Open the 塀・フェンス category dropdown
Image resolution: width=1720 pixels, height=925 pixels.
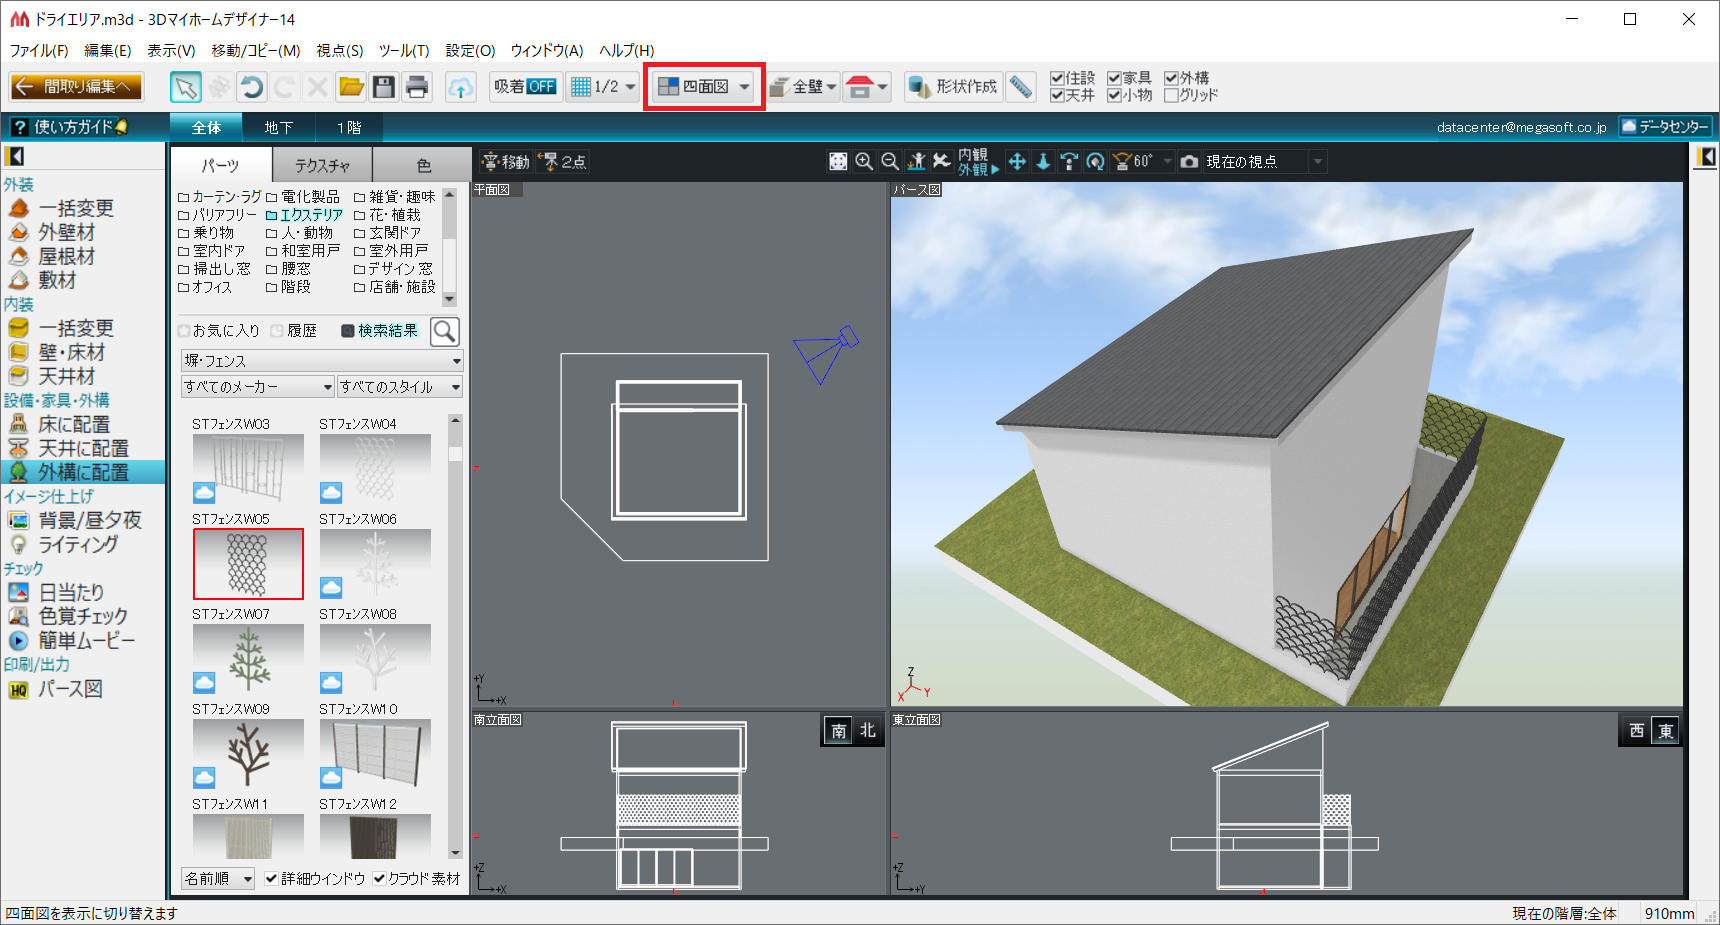(x=322, y=361)
